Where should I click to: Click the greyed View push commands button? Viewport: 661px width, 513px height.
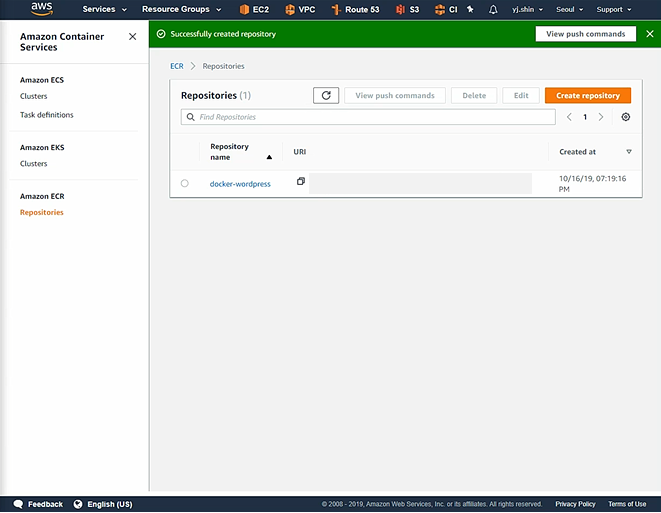pos(395,96)
